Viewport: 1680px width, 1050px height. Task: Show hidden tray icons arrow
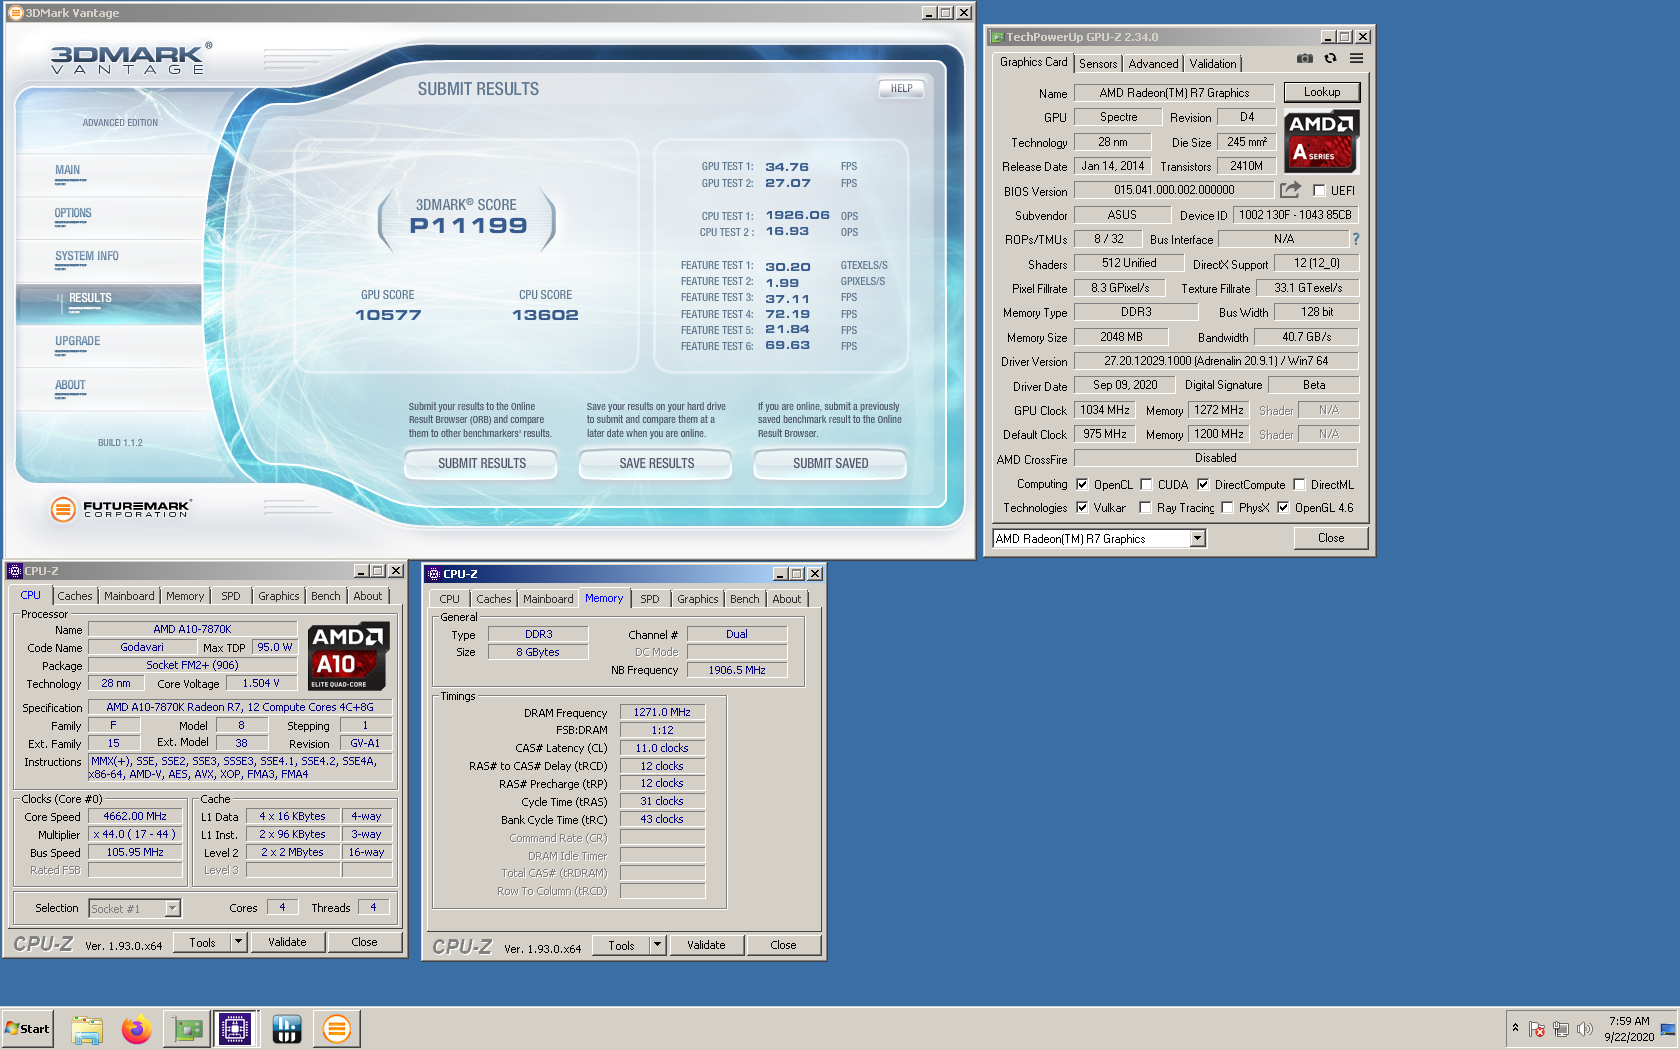point(1515,1028)
